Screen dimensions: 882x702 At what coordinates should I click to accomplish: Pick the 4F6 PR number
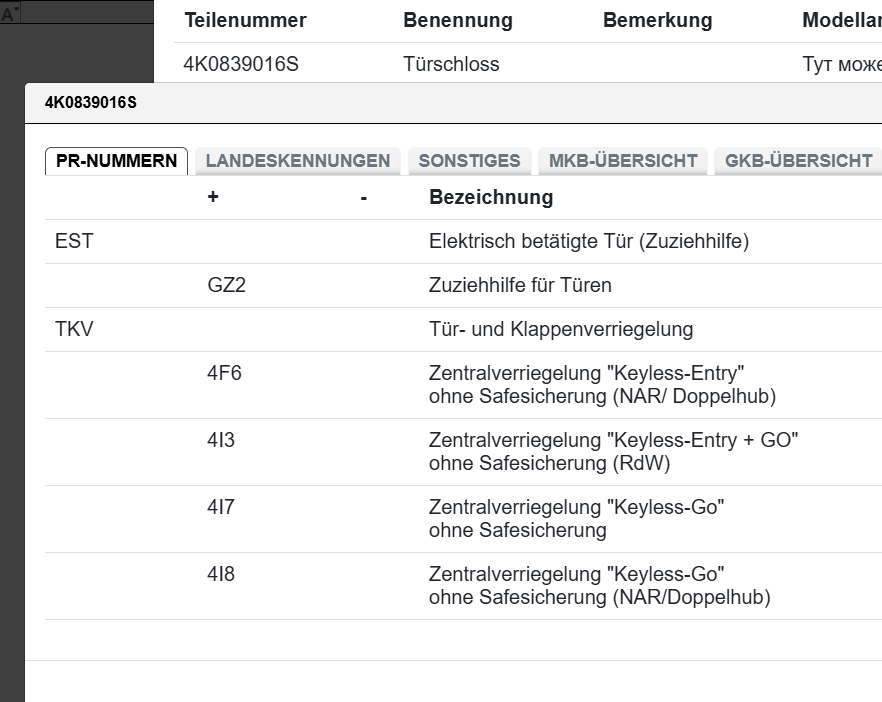click(x=224, y=374)
